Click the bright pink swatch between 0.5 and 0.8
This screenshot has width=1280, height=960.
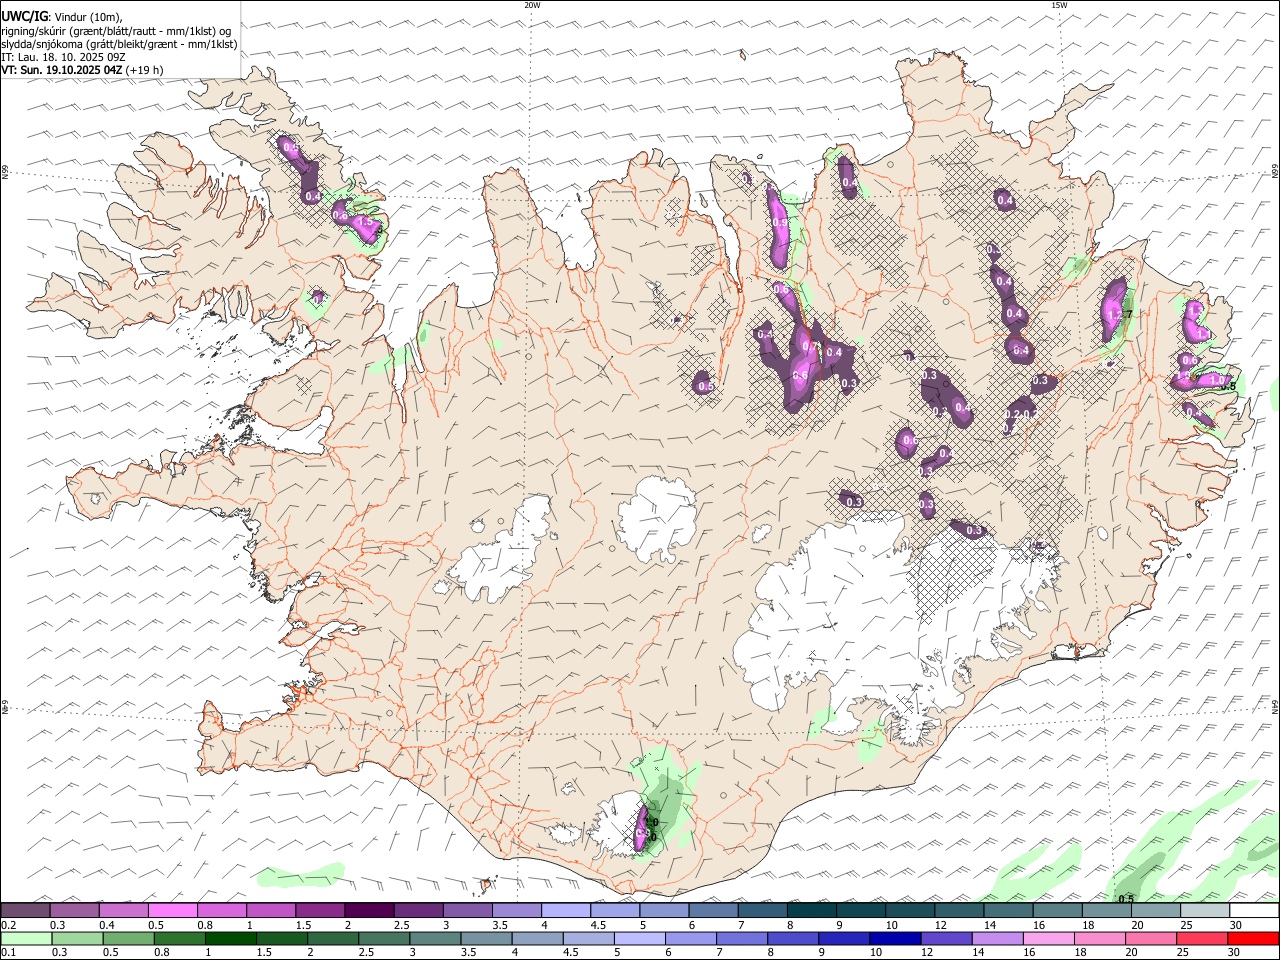(173, 911)
